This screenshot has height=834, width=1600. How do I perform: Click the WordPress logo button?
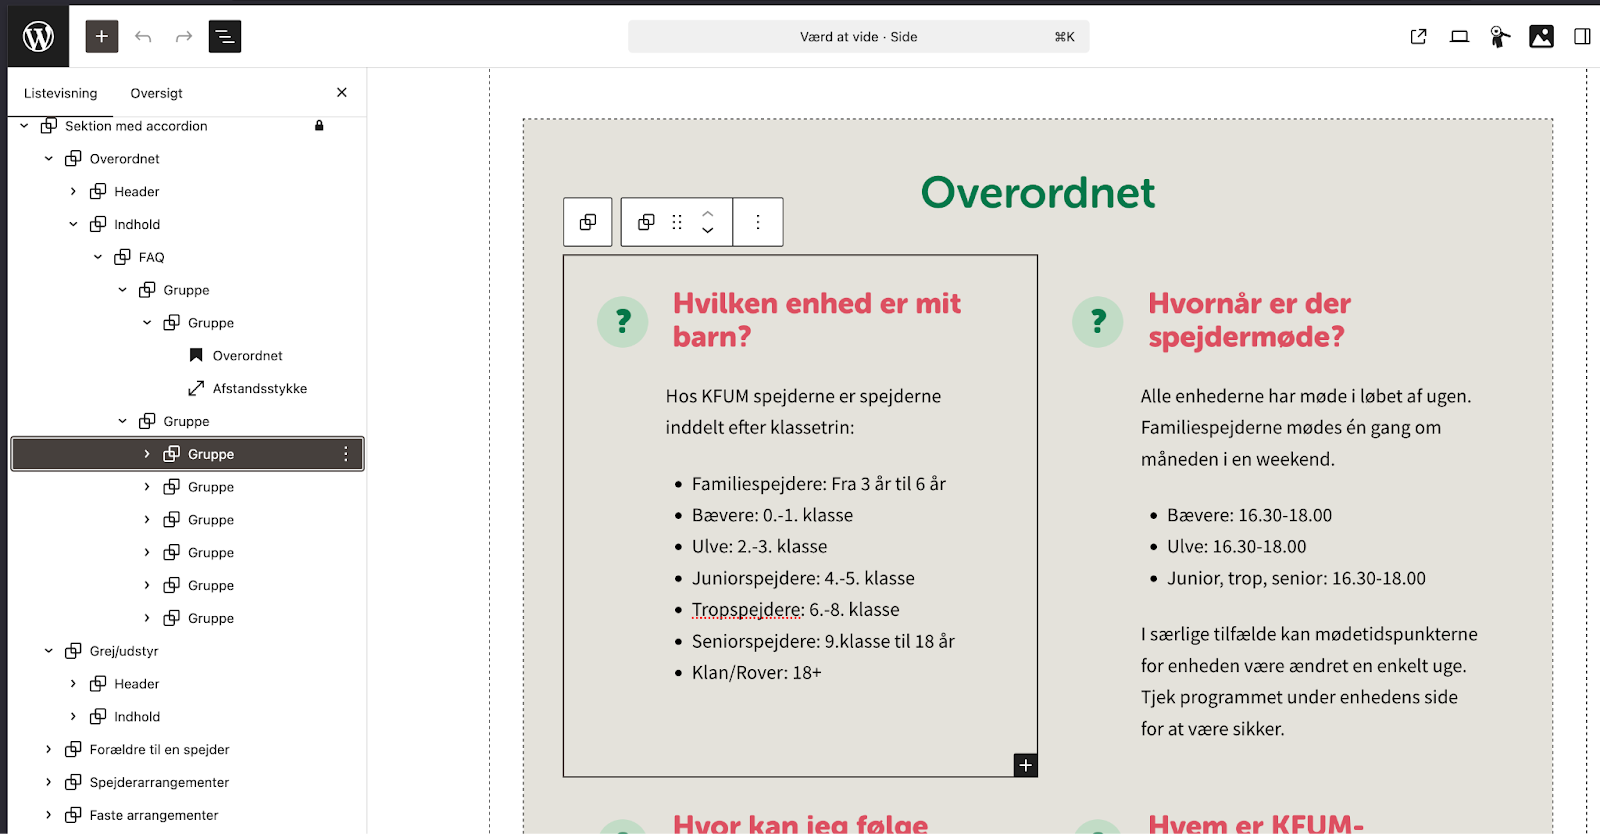pos(38,37)
